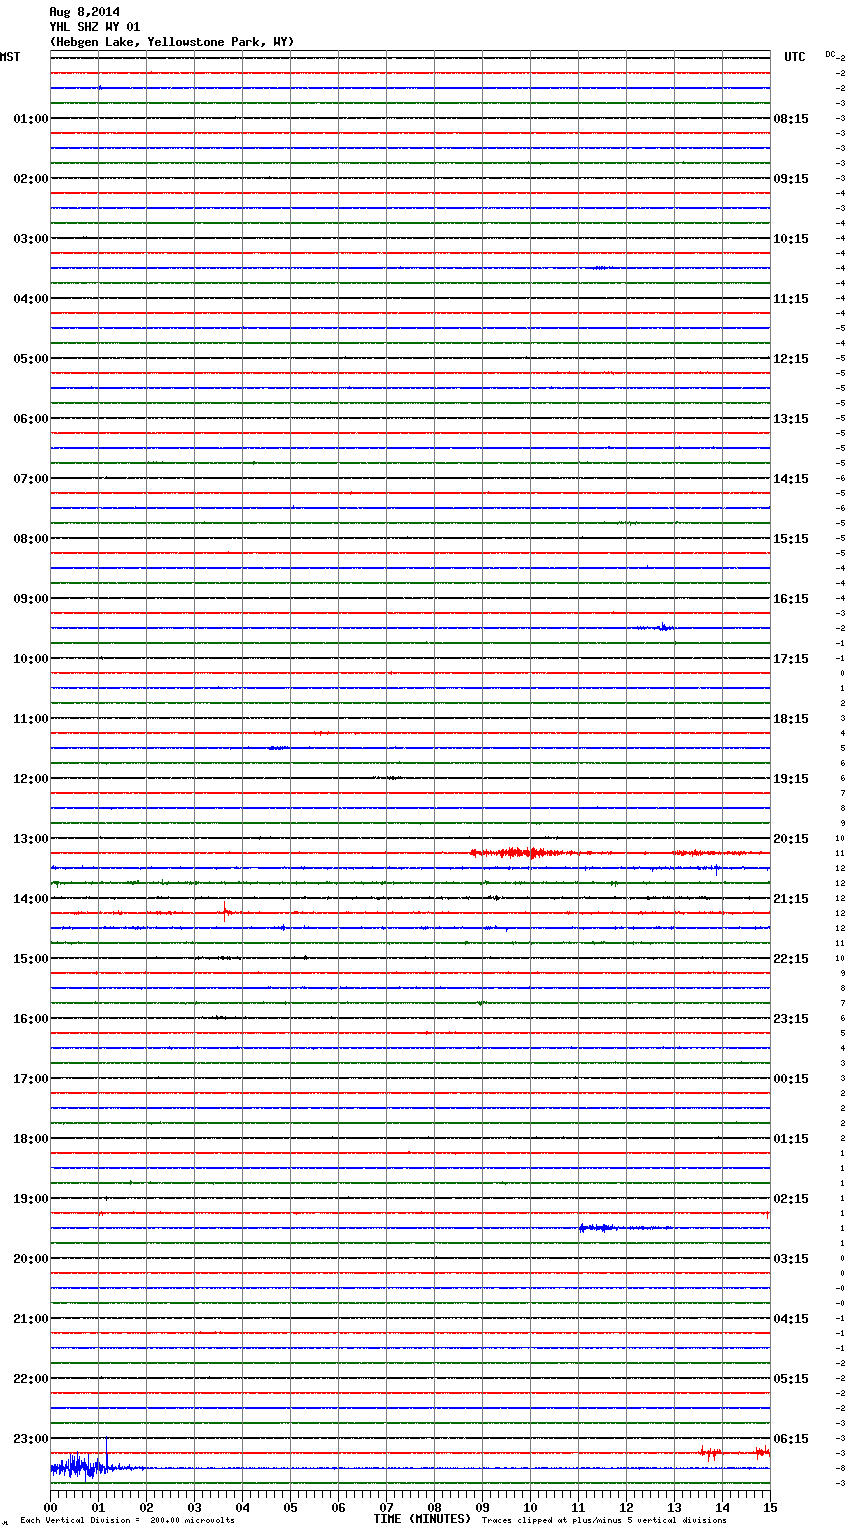This screenshot has height=1534, width=850.
Task: Select the 07 minute tick on the bottom axis
Action: point(386,1507)
